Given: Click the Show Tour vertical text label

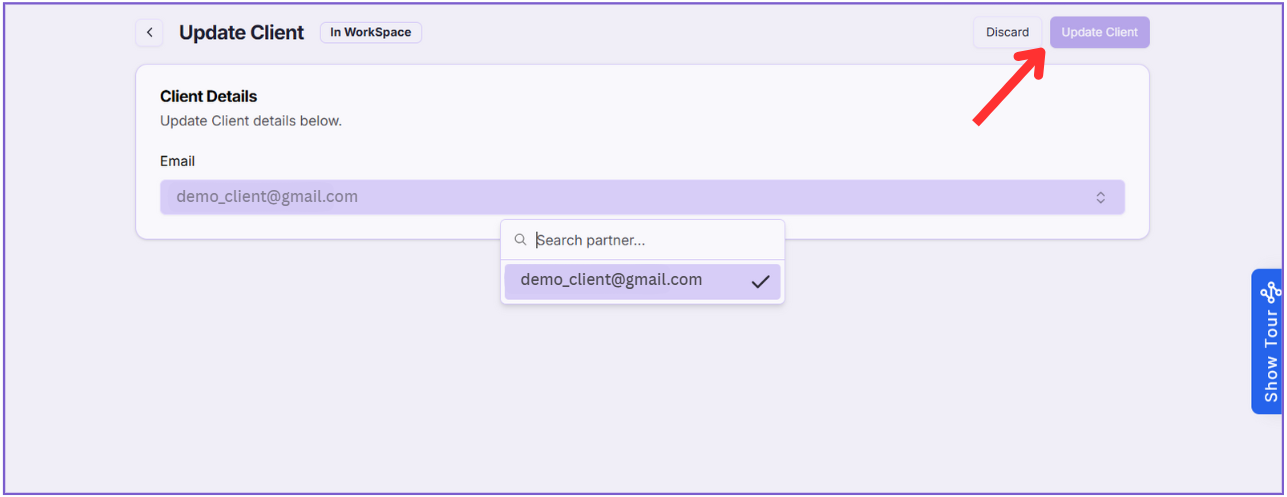Looking at the screenshot, I should 1271,357.
